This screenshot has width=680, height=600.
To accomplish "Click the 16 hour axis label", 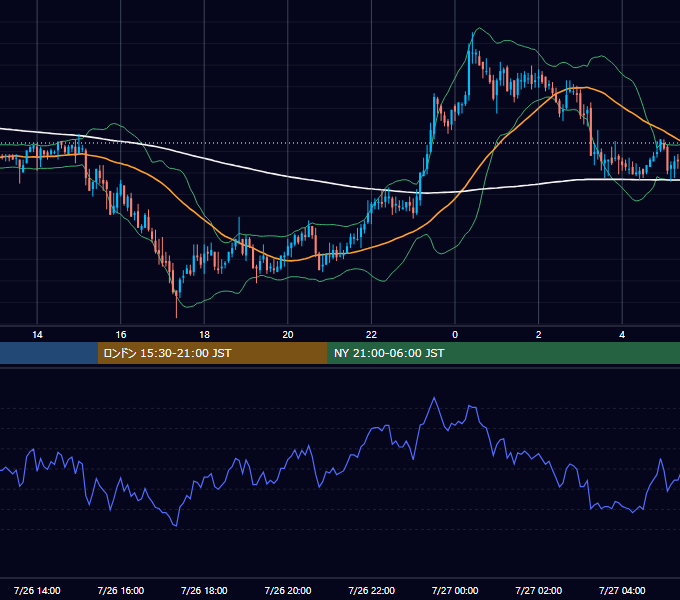I will point(121,335).
